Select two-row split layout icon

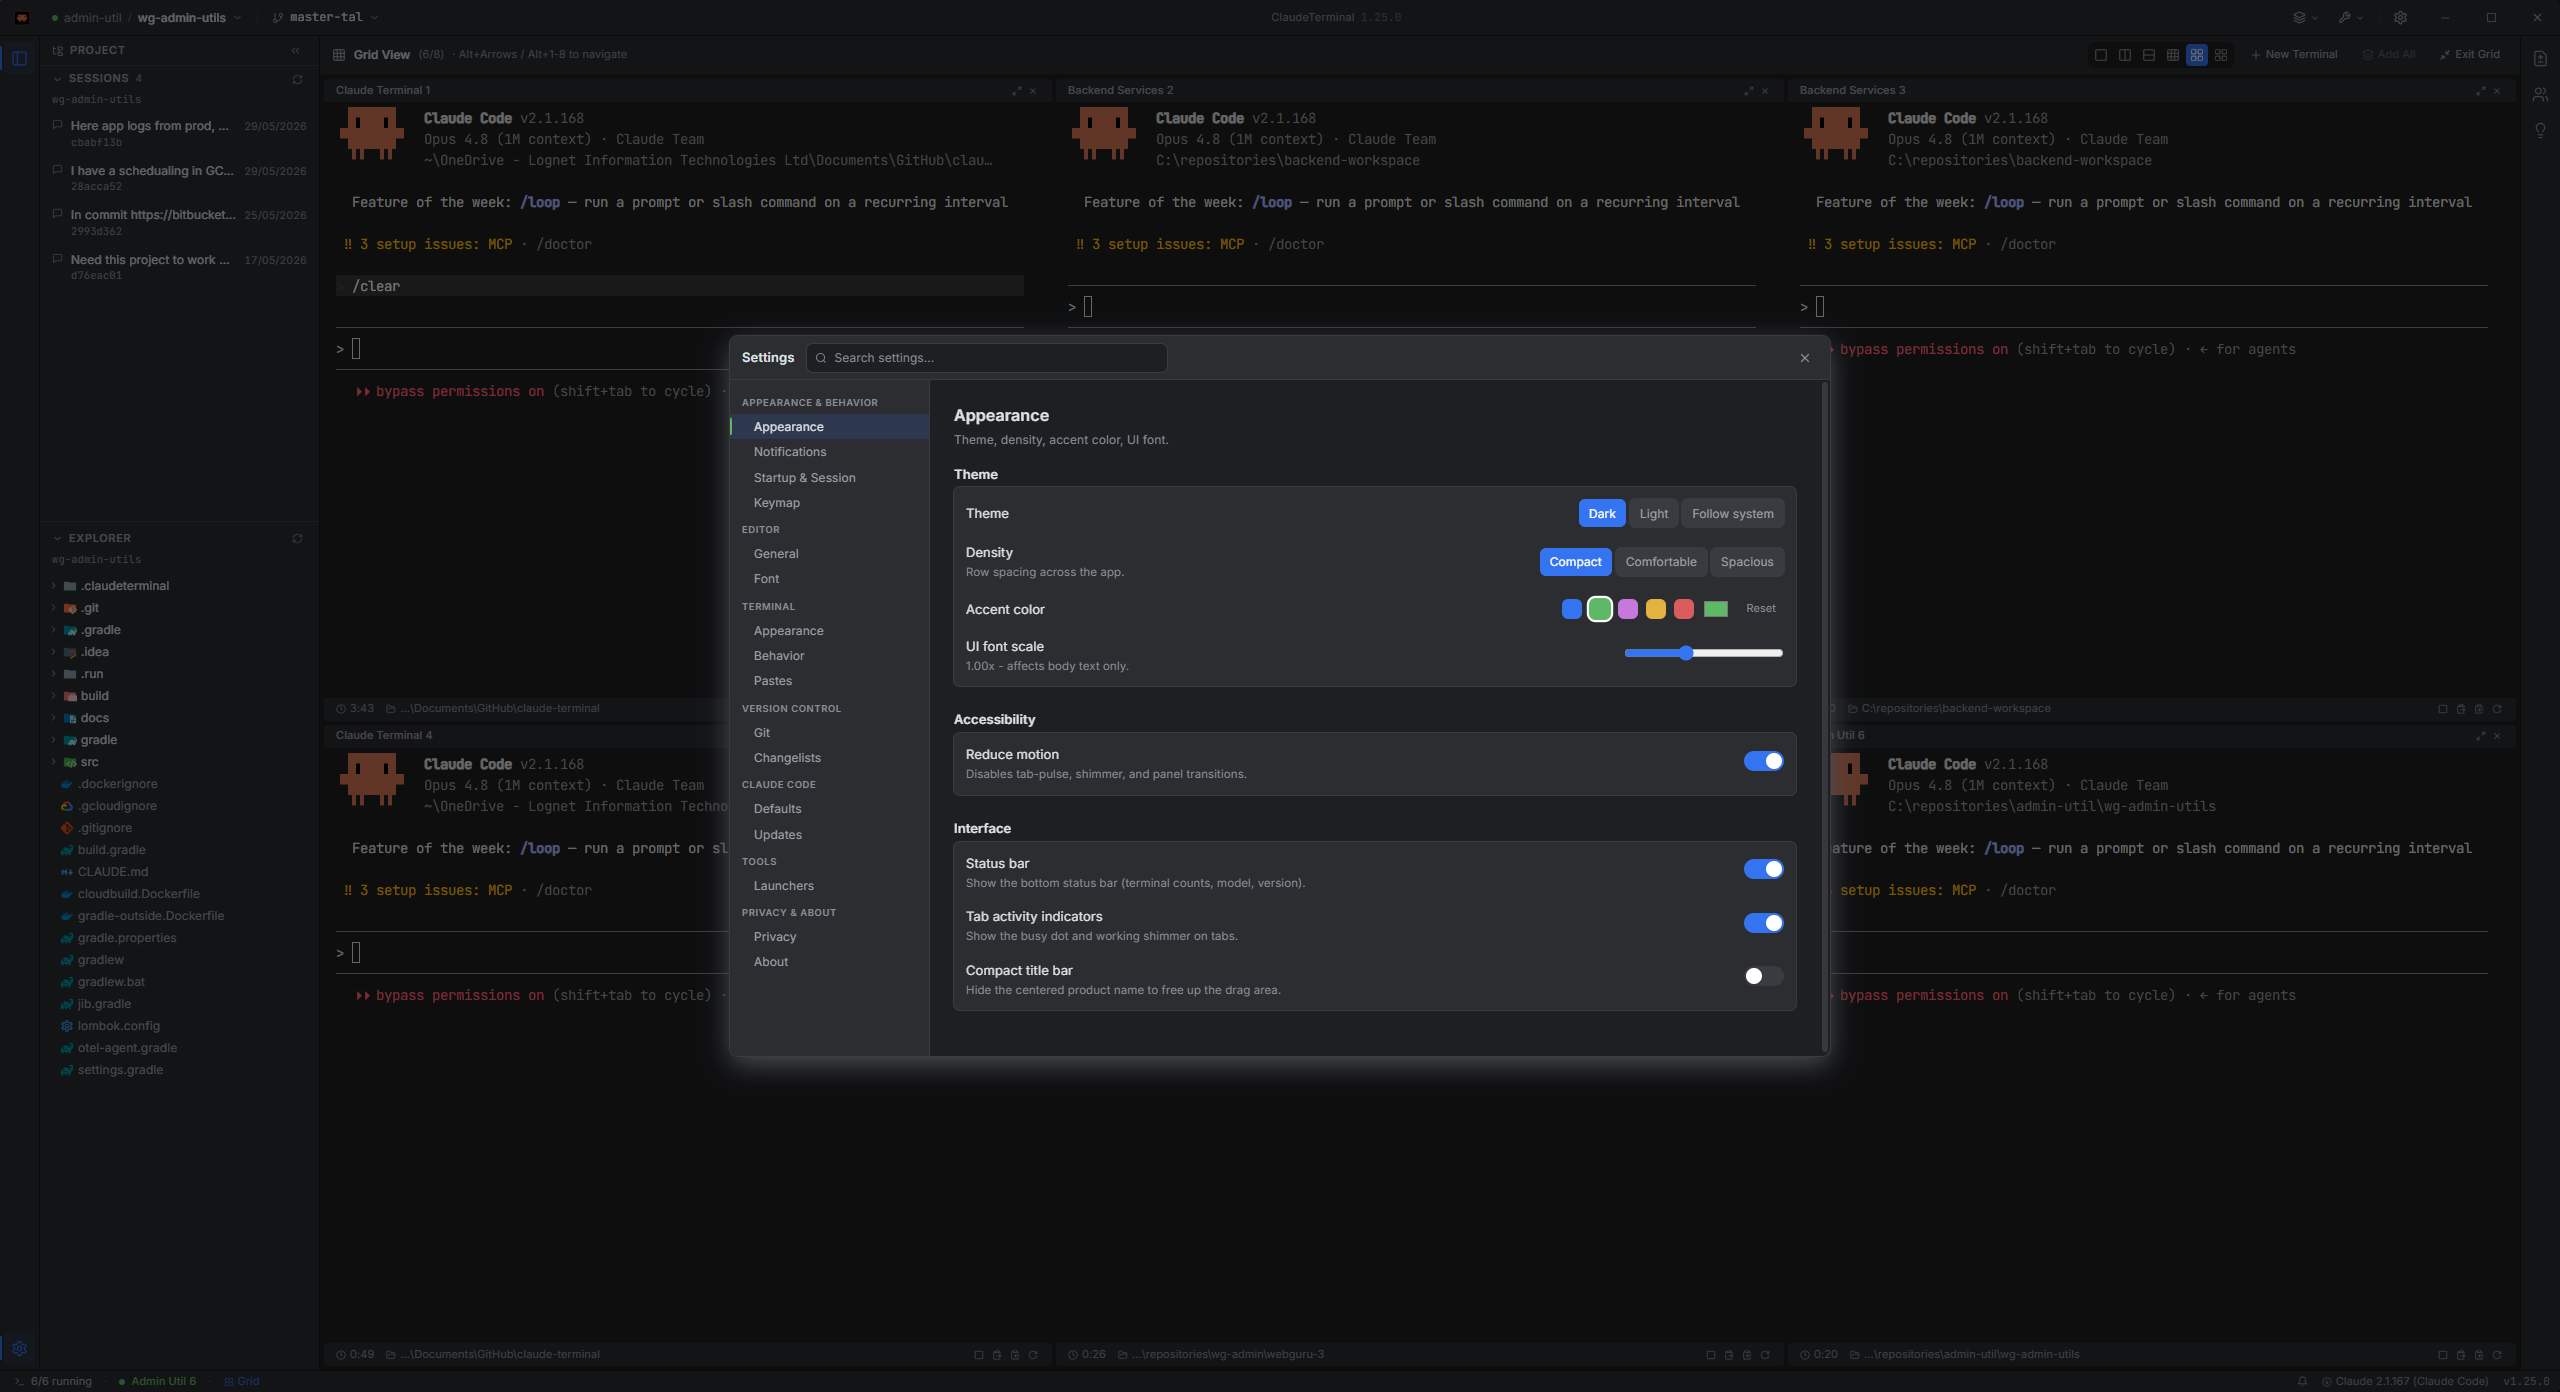pos(2149,55)
